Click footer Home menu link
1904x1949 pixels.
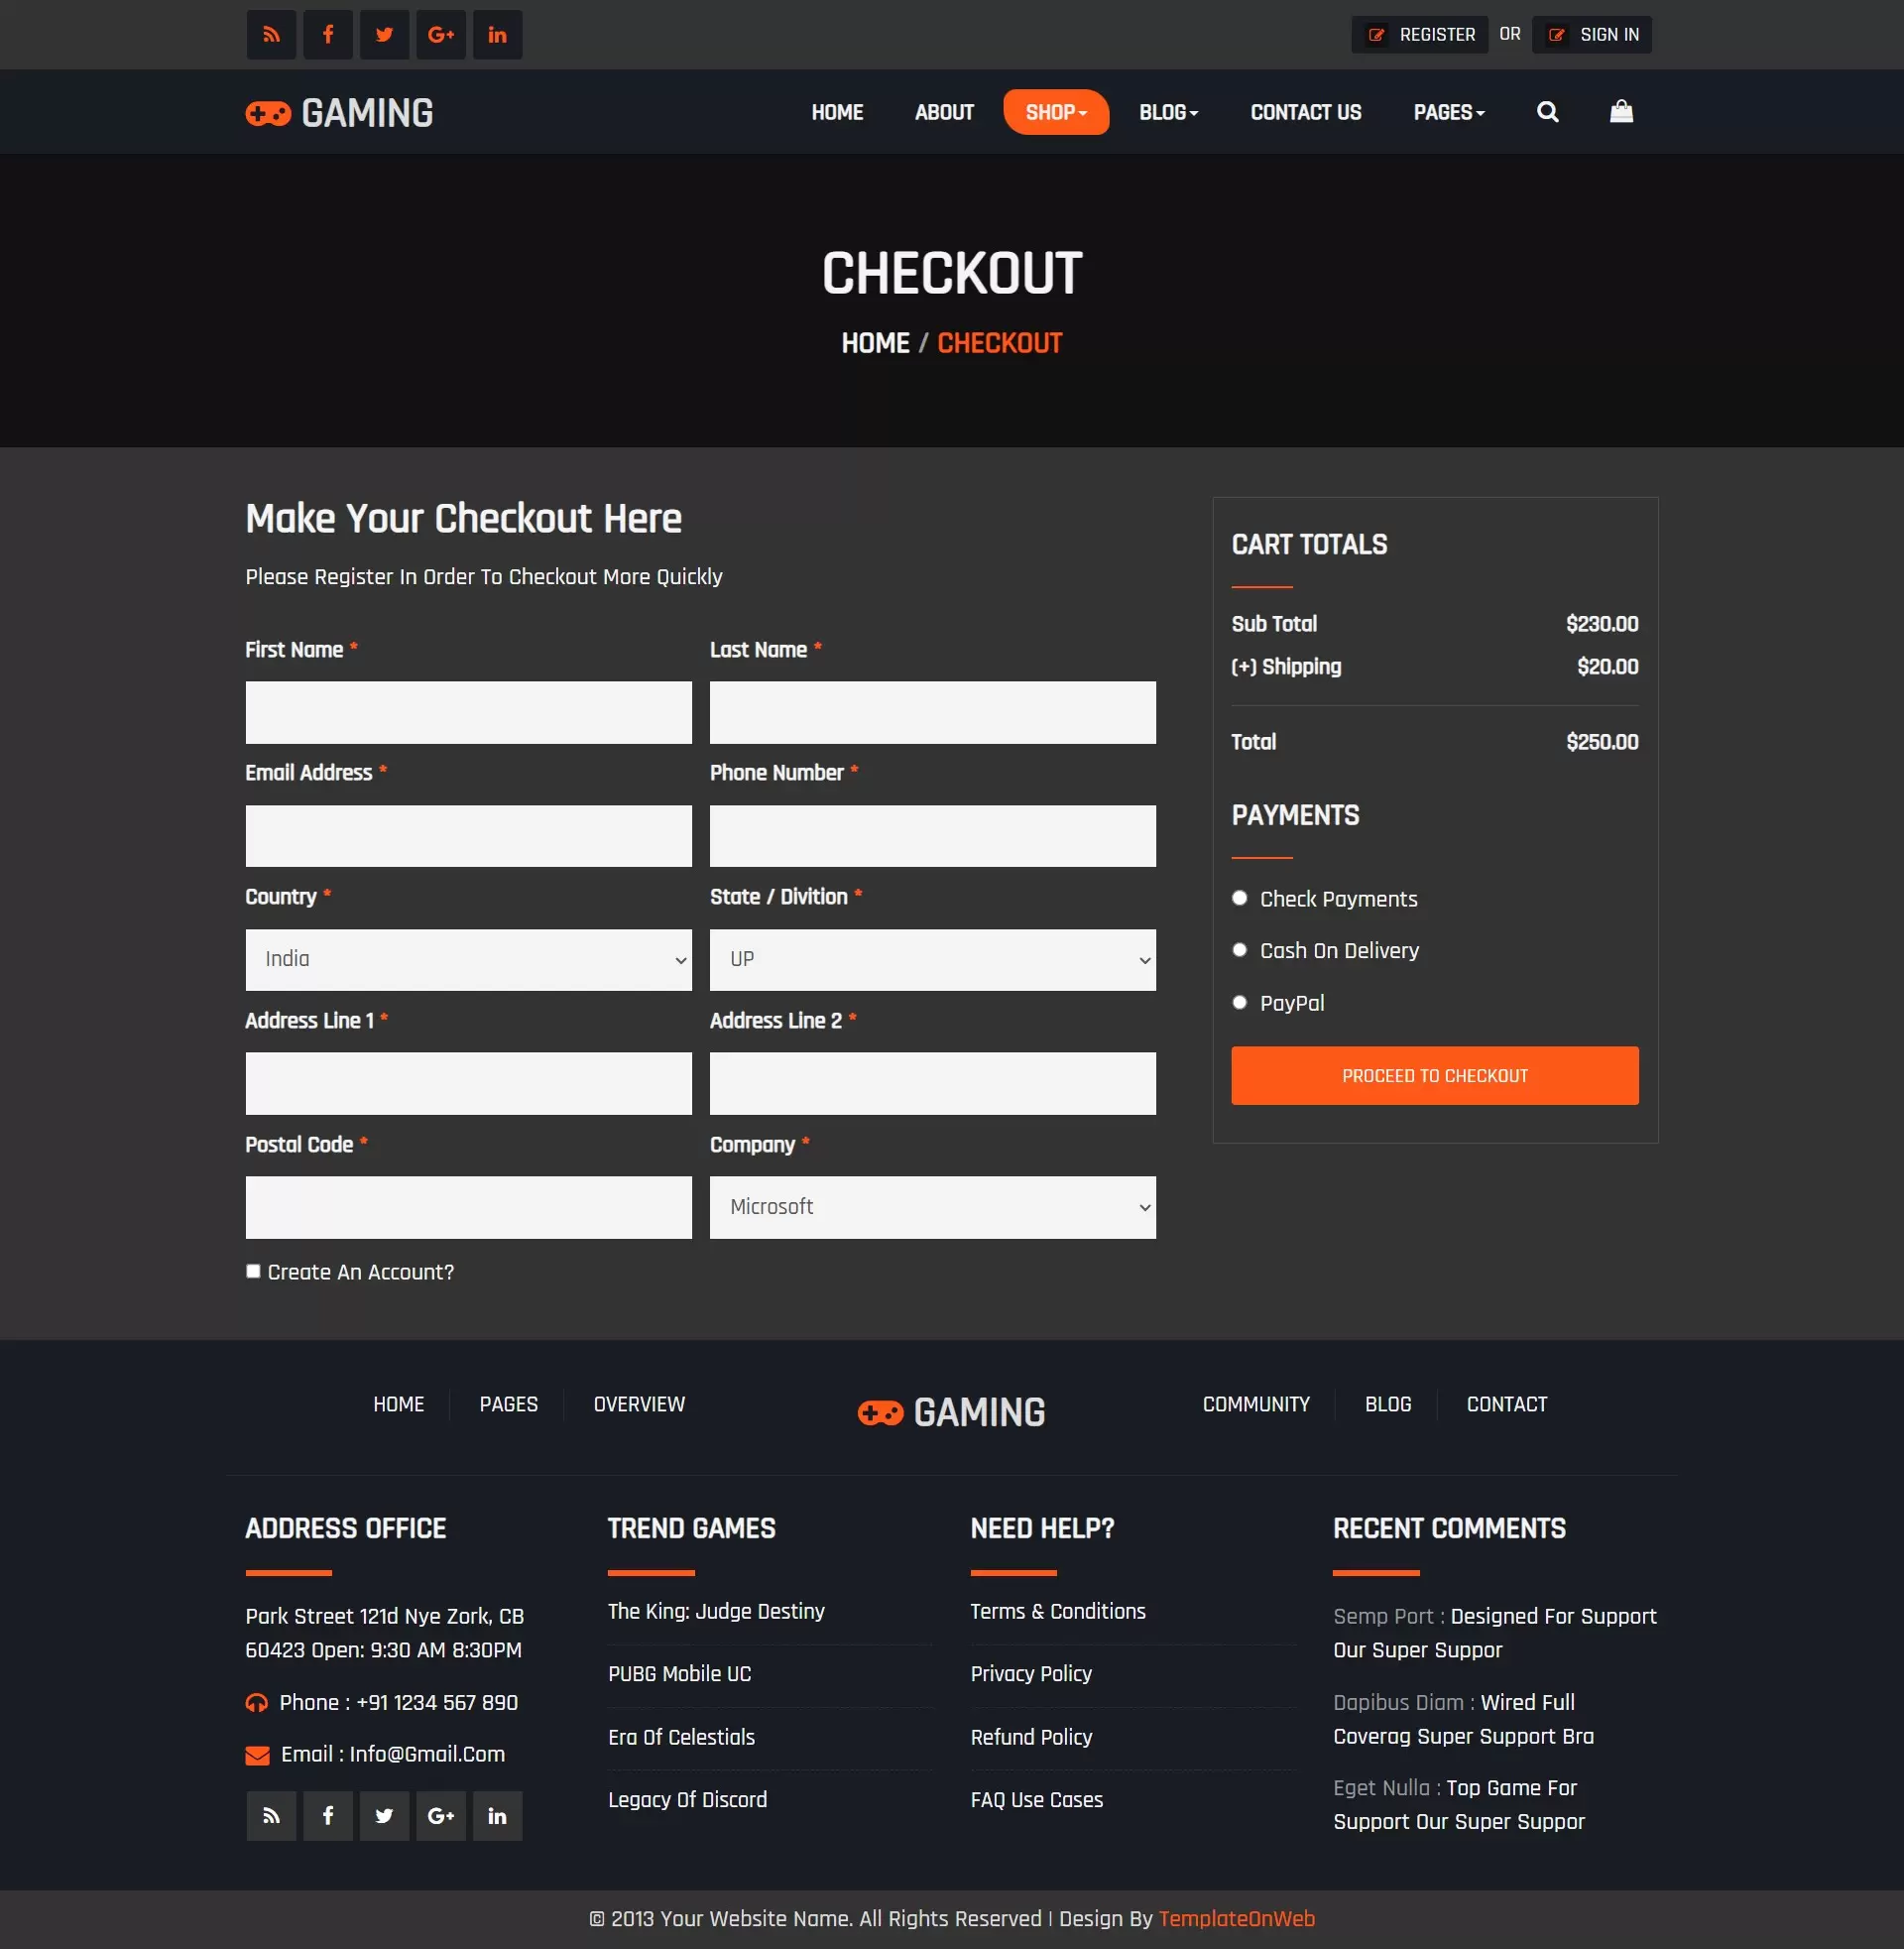click(398, 1404)
